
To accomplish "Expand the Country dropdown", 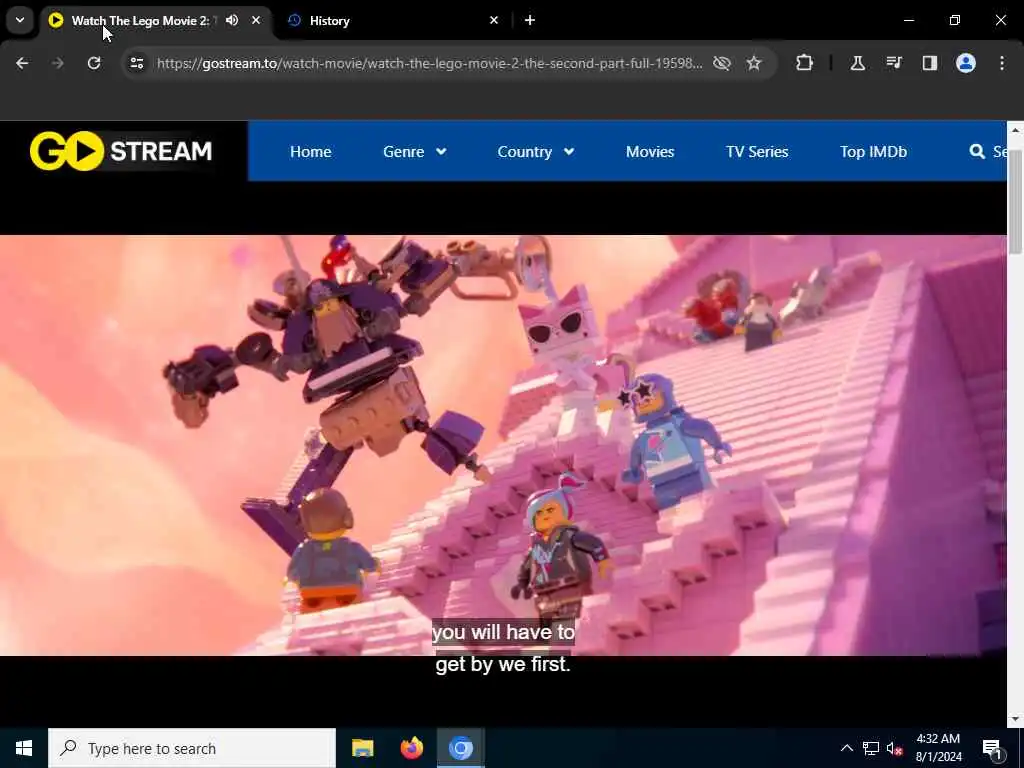I will 536,152.
